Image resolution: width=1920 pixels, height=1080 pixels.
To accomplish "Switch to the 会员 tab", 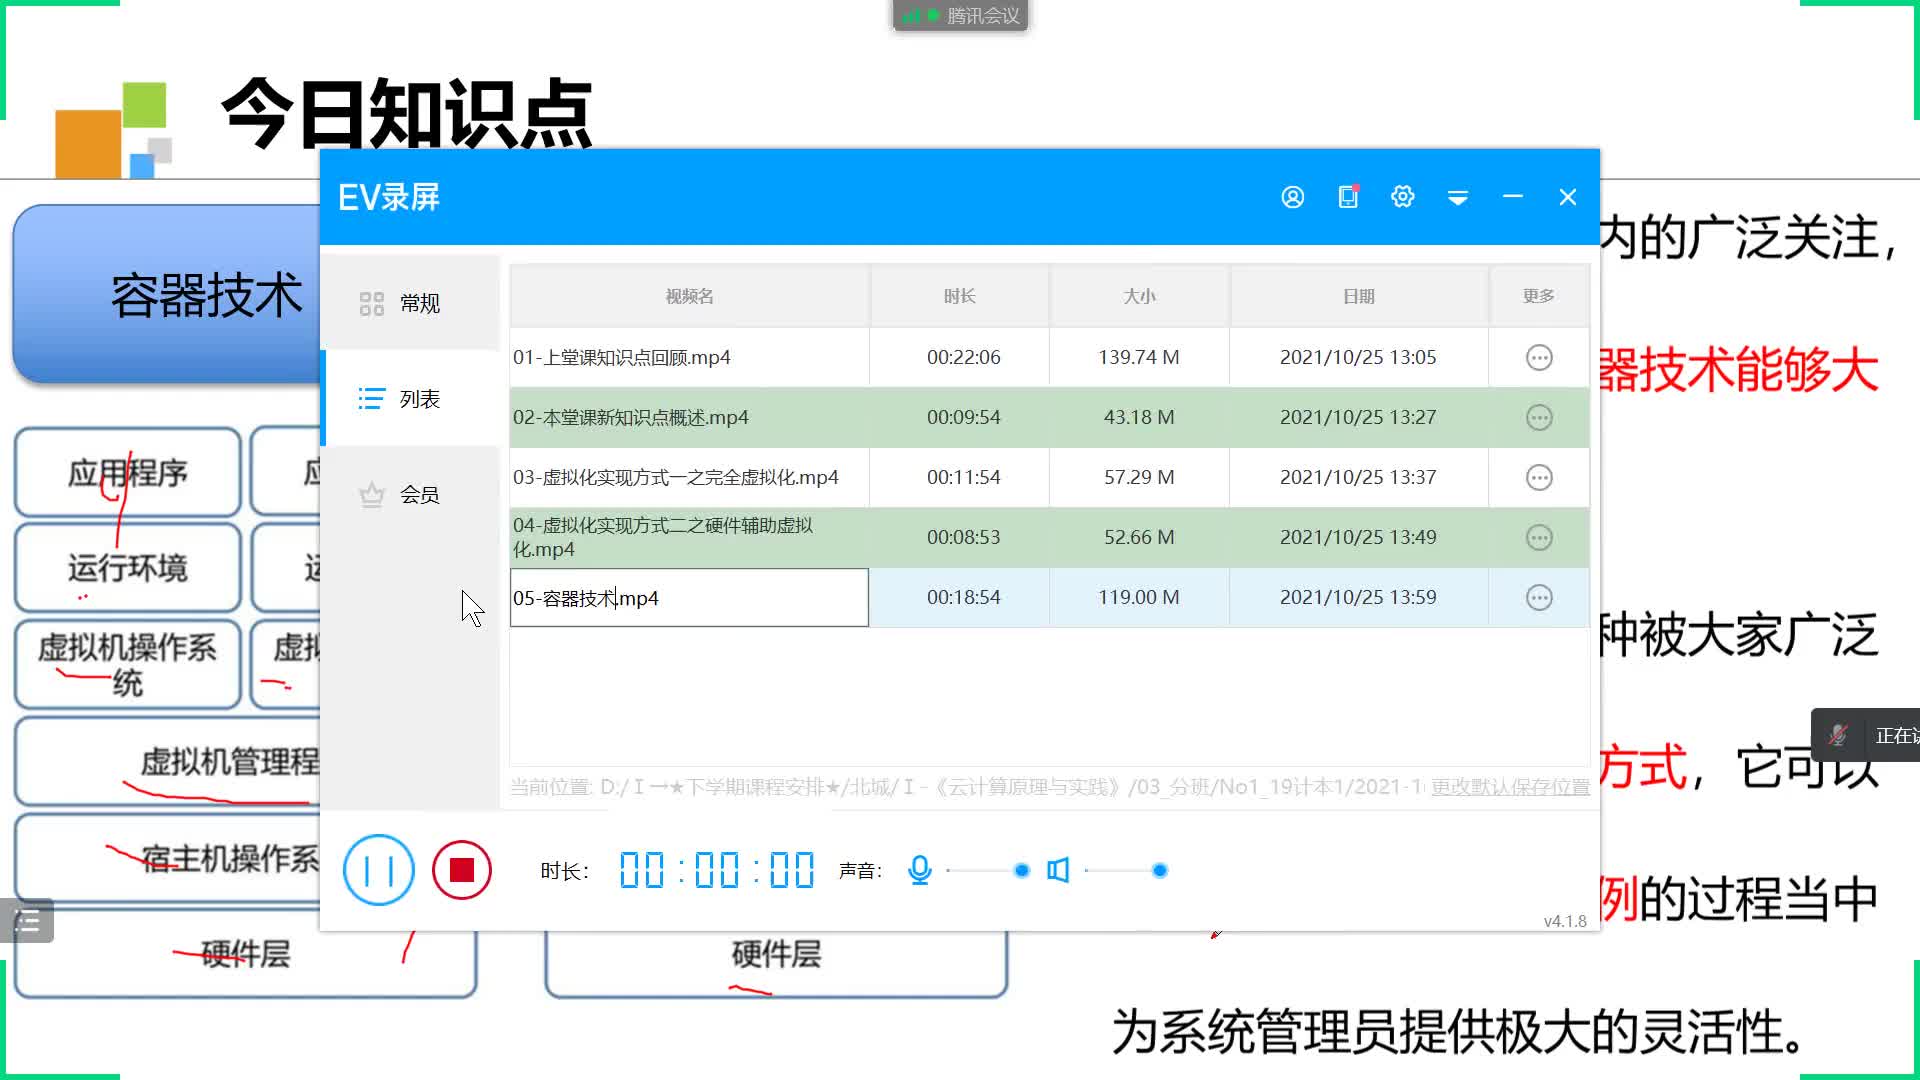I will (x=410, y=495).
